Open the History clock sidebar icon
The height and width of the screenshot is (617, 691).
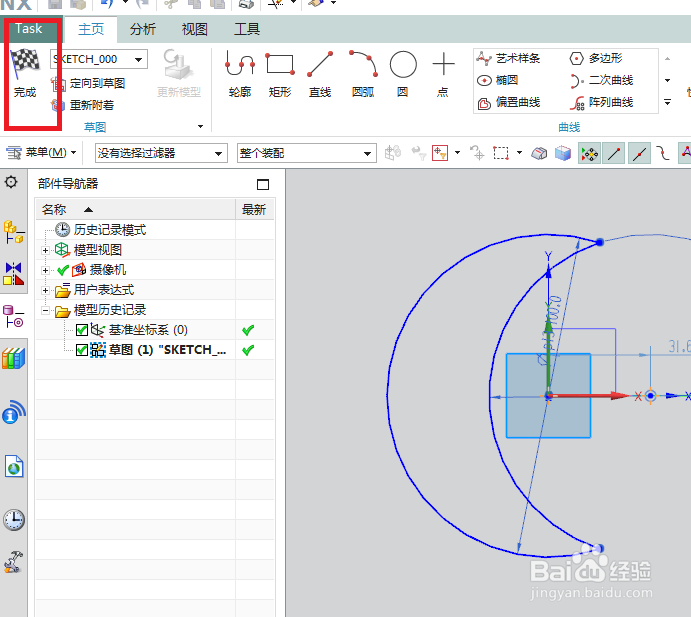pos(14,520)
